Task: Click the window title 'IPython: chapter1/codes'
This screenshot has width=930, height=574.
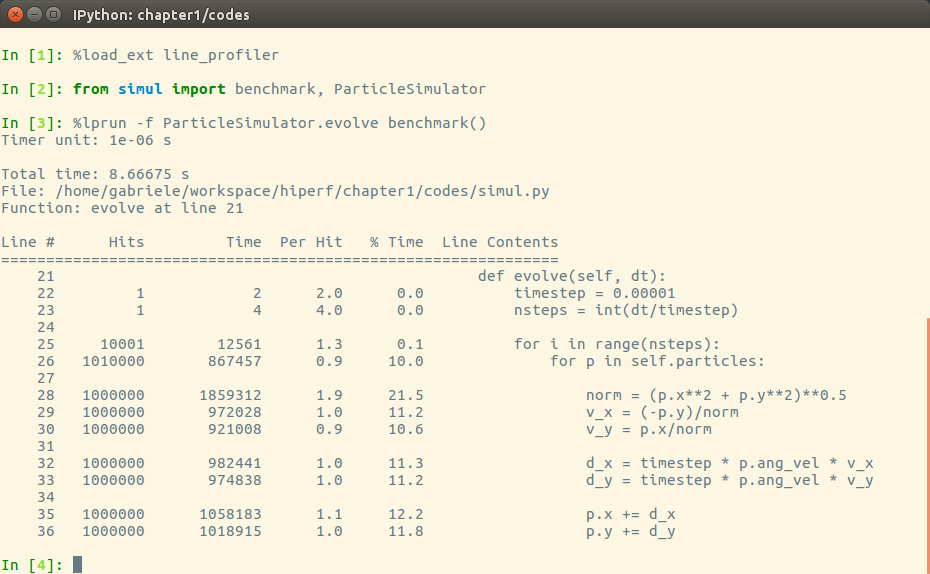Action: 161,15
